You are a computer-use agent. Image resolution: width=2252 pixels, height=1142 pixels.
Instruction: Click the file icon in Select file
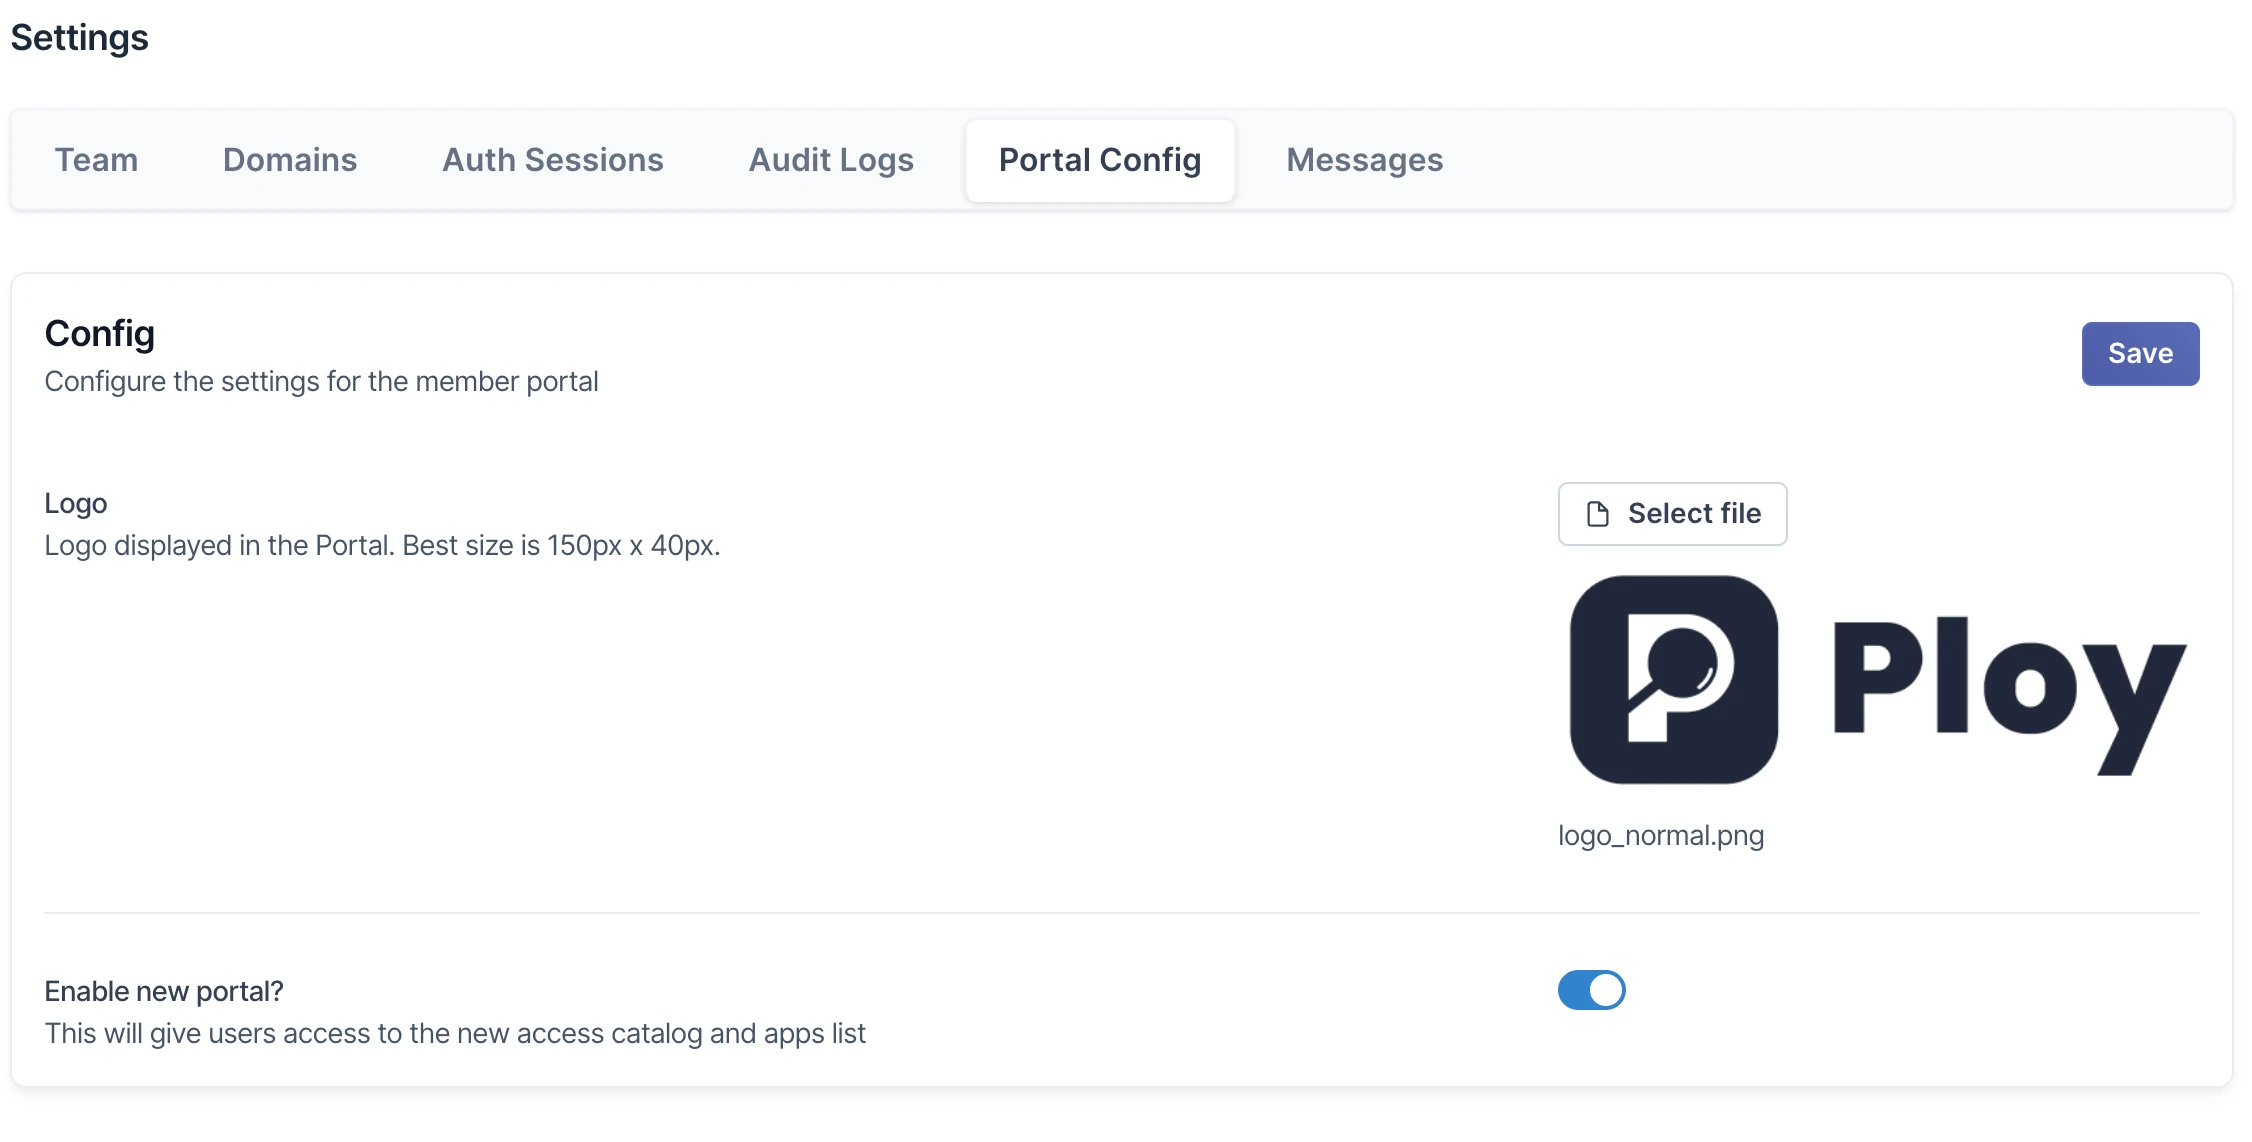[1598, 514]
